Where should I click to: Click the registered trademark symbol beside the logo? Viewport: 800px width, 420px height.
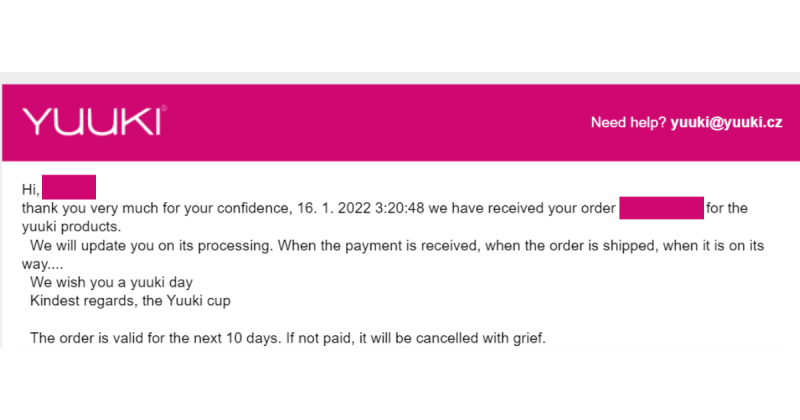165,108
